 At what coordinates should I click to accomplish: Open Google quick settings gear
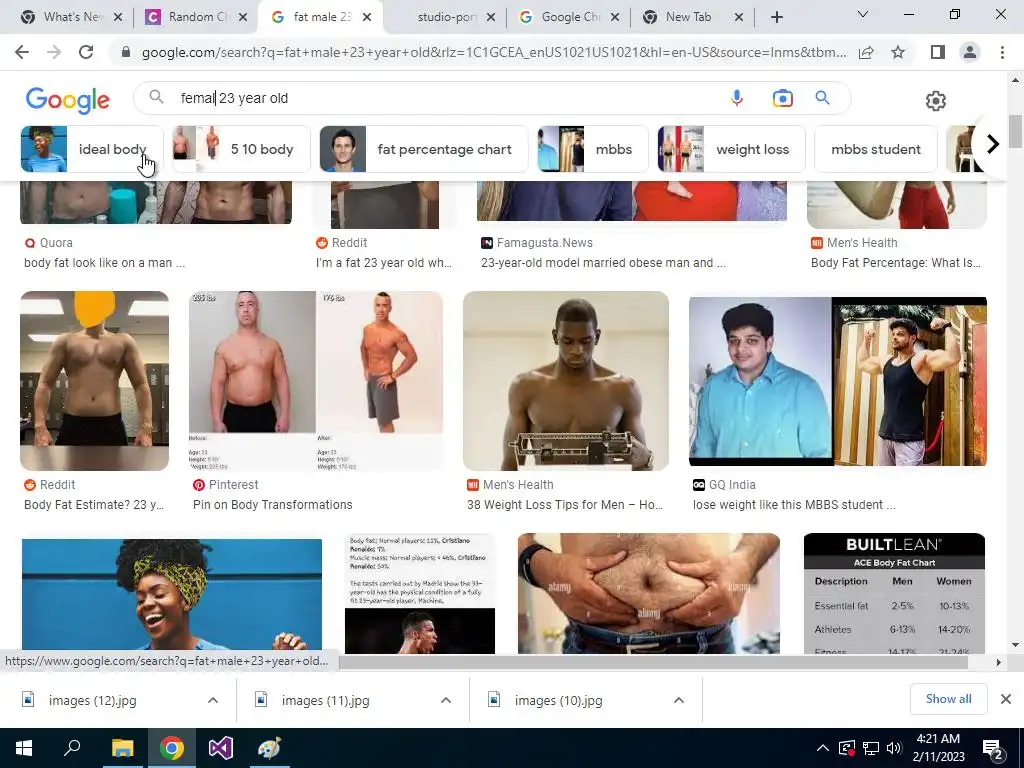(936, 101)
